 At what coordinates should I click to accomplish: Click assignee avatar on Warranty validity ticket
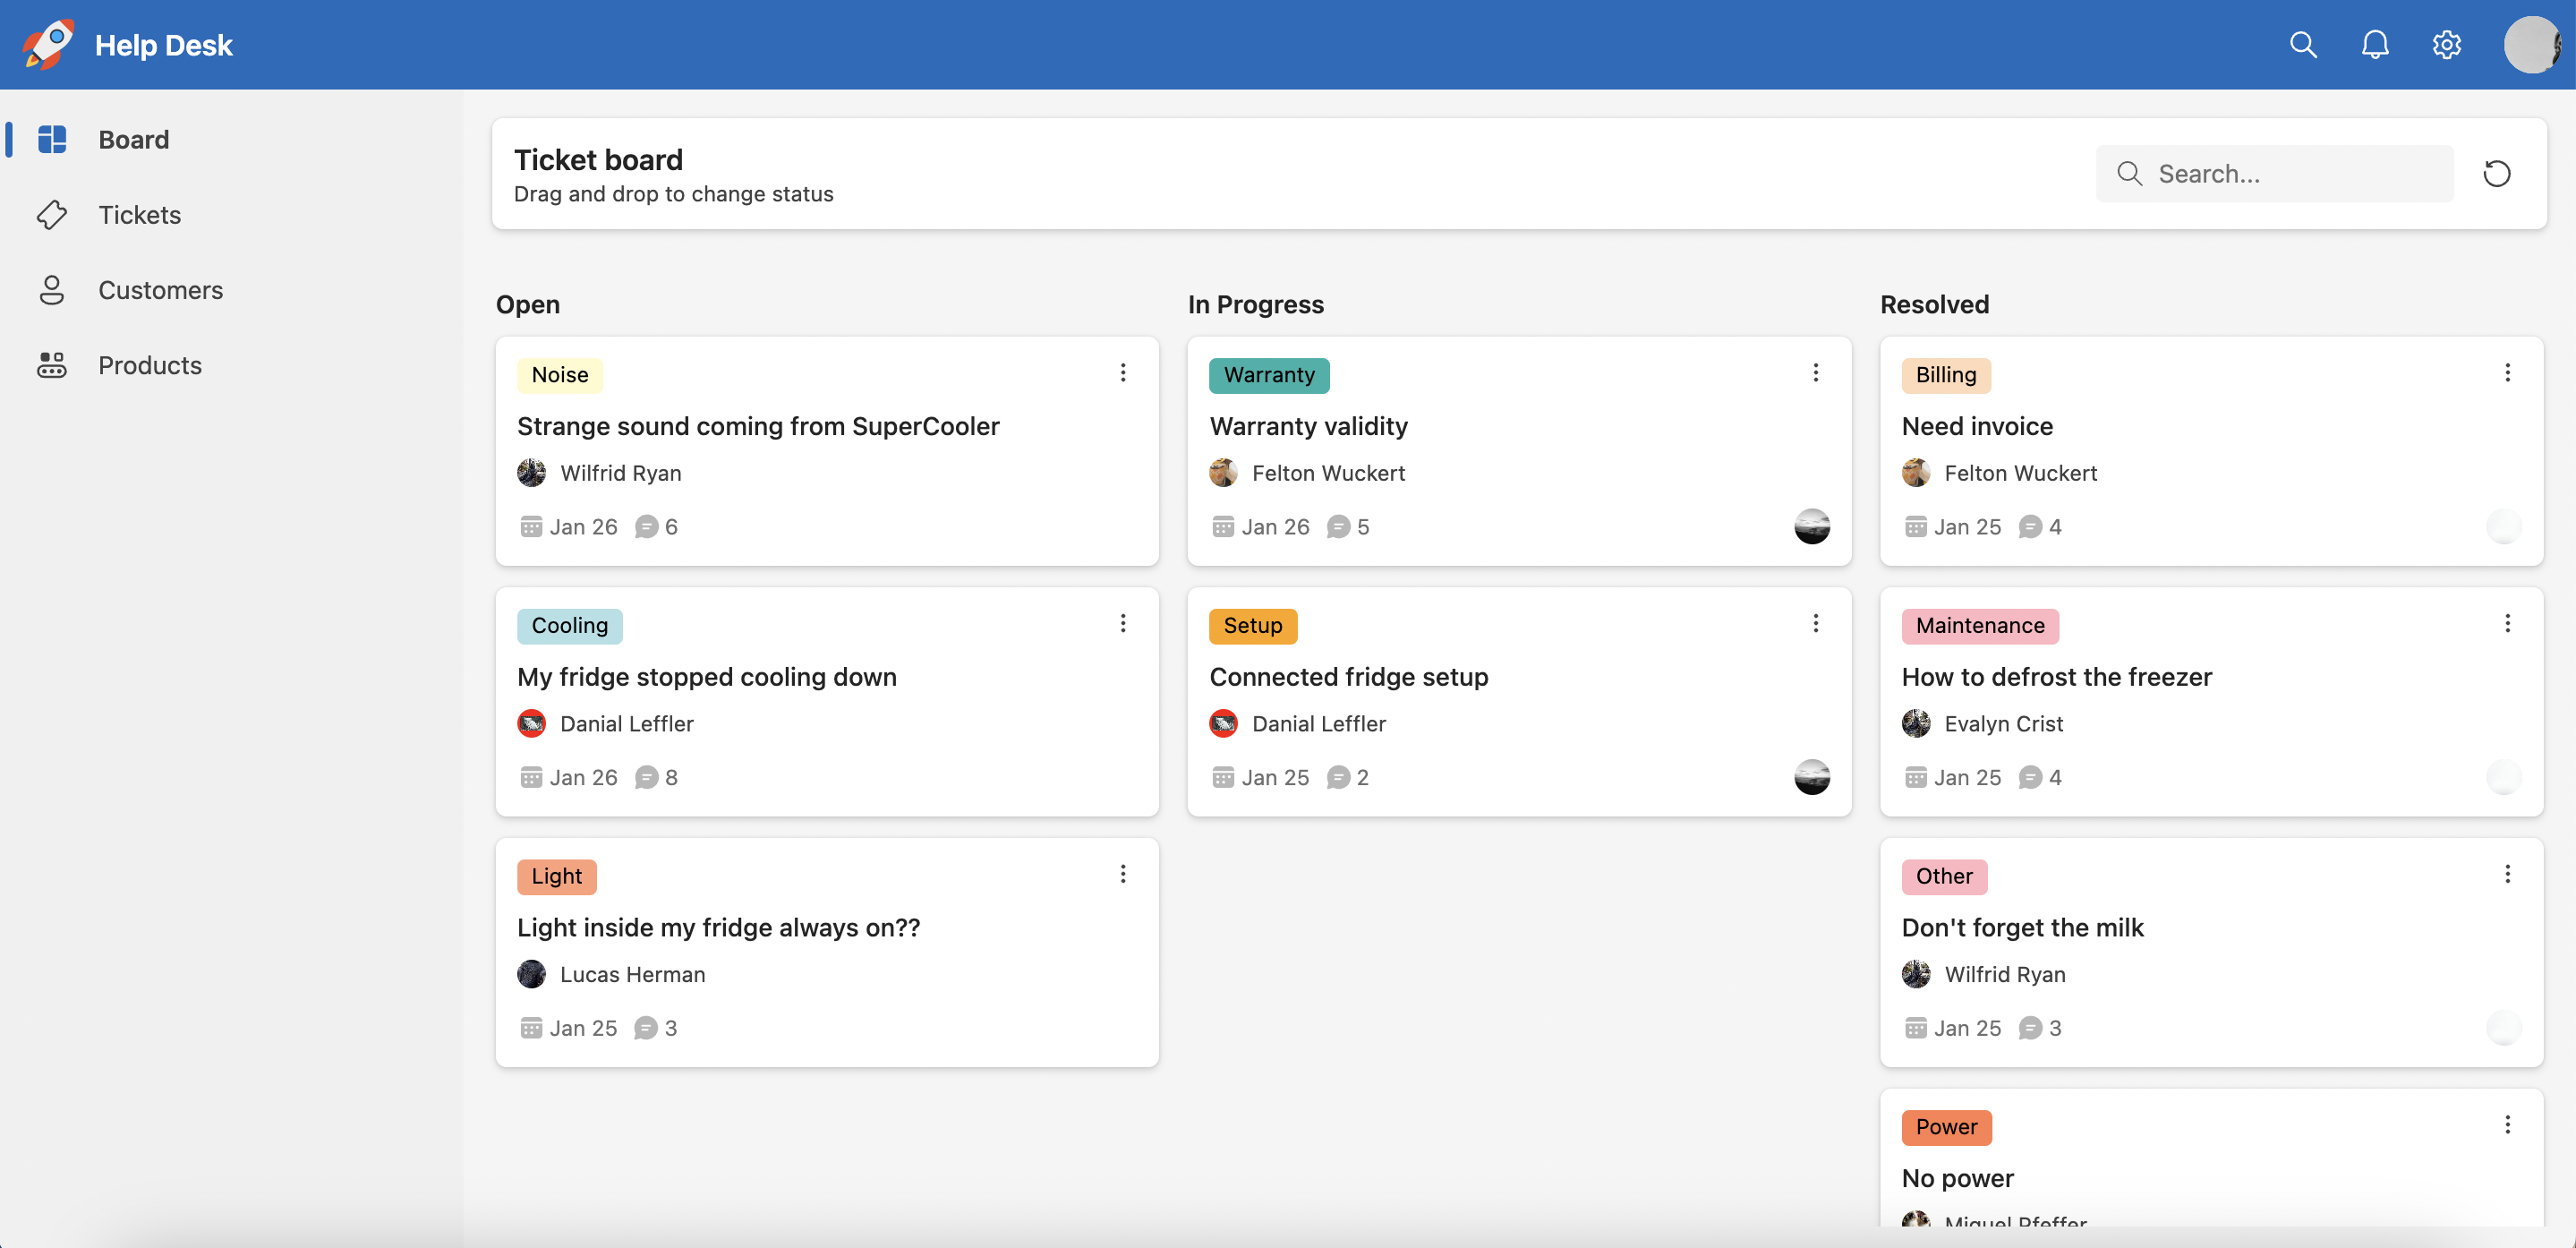pos(1811,527)
